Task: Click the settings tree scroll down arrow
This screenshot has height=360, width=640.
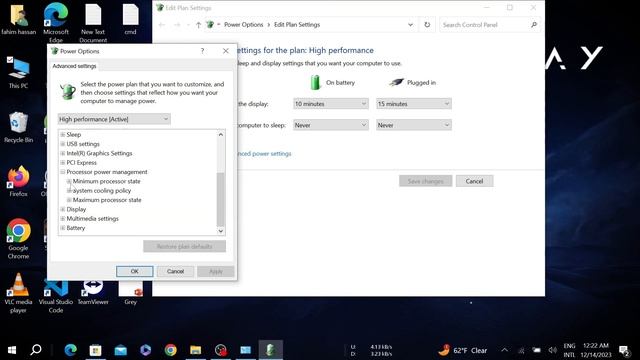Action: click(x=220, y=231)
